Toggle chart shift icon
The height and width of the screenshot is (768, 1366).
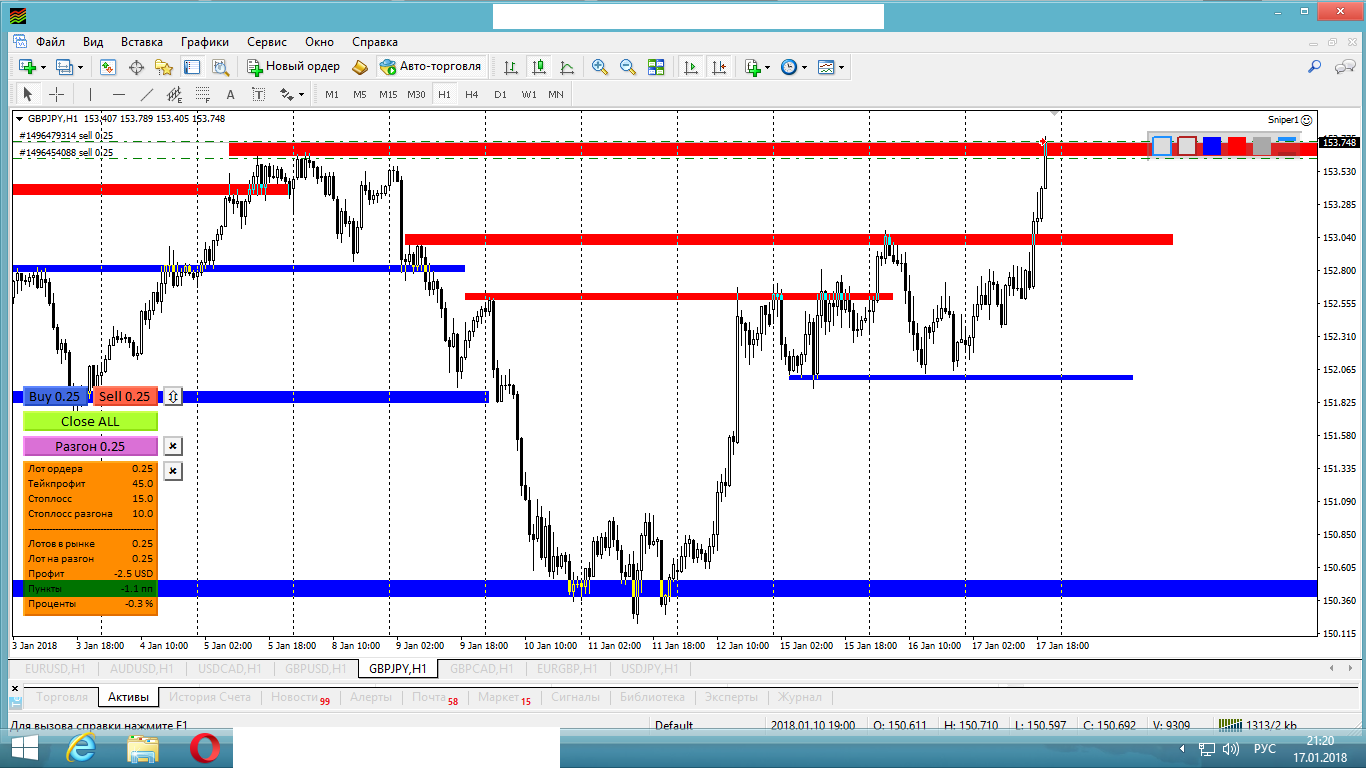(x=719, y=67)
